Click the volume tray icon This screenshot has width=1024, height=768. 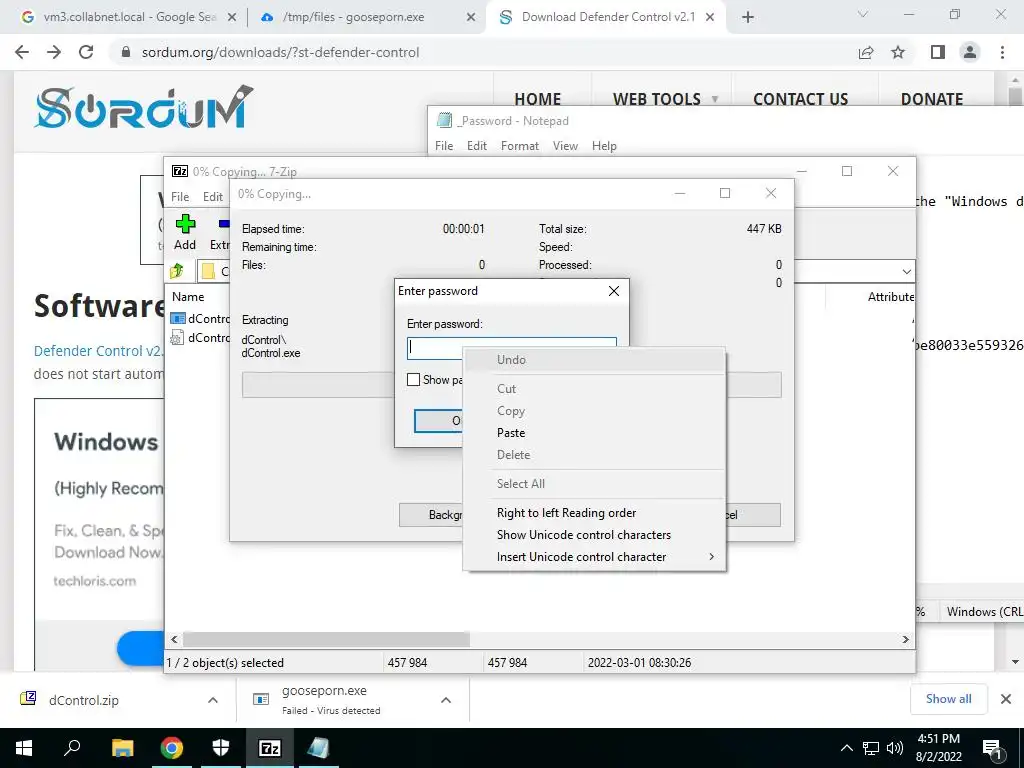coord(895,748)
